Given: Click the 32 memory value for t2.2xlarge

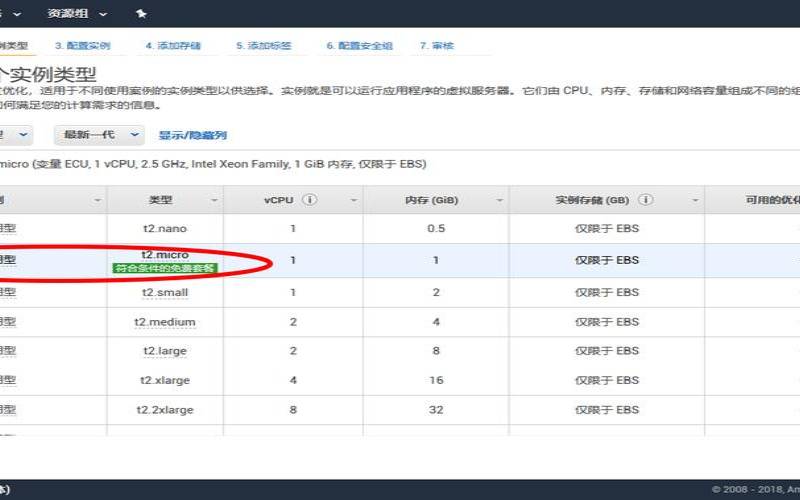Looking at the screenshot, I should coord(436,410).
